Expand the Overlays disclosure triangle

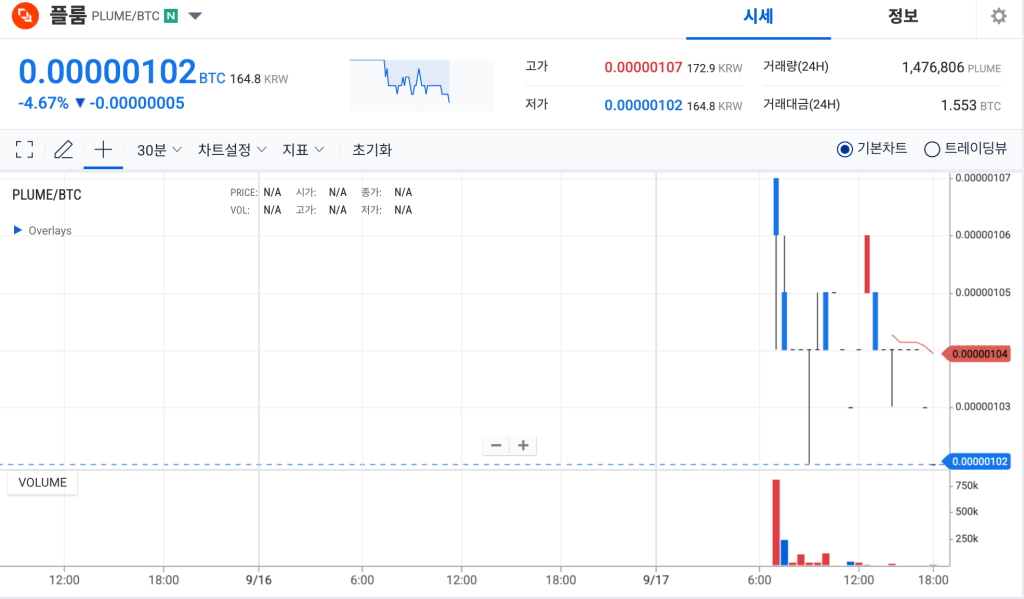[18, 230]
